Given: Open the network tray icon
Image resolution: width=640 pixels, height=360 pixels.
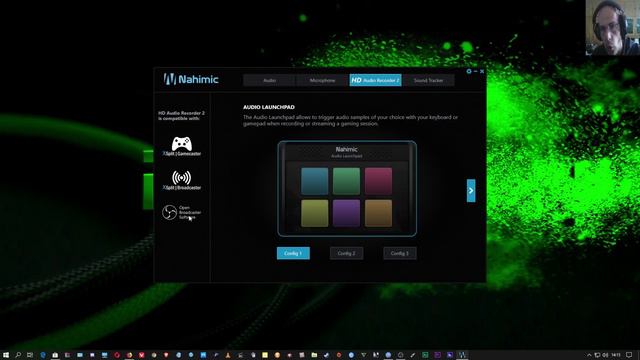Looking at the screenshot, I should click(597, 355).
